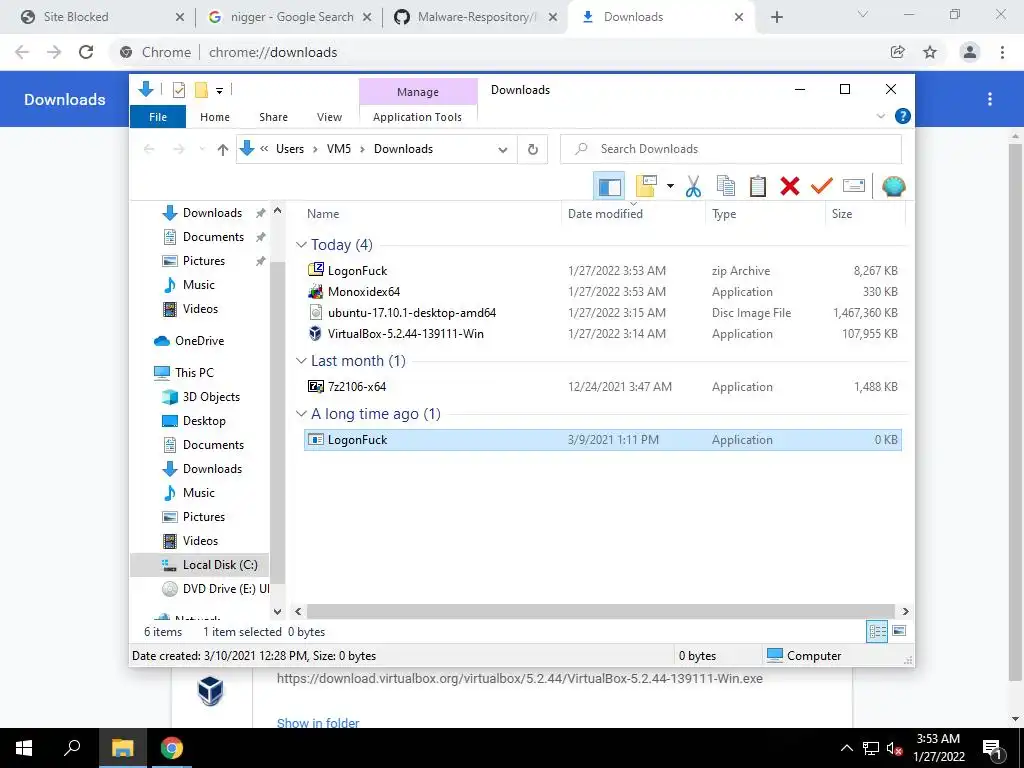Click the scissors Cut icon
The height and width of the screenshot is (768, 1024).
coord(693,187)
